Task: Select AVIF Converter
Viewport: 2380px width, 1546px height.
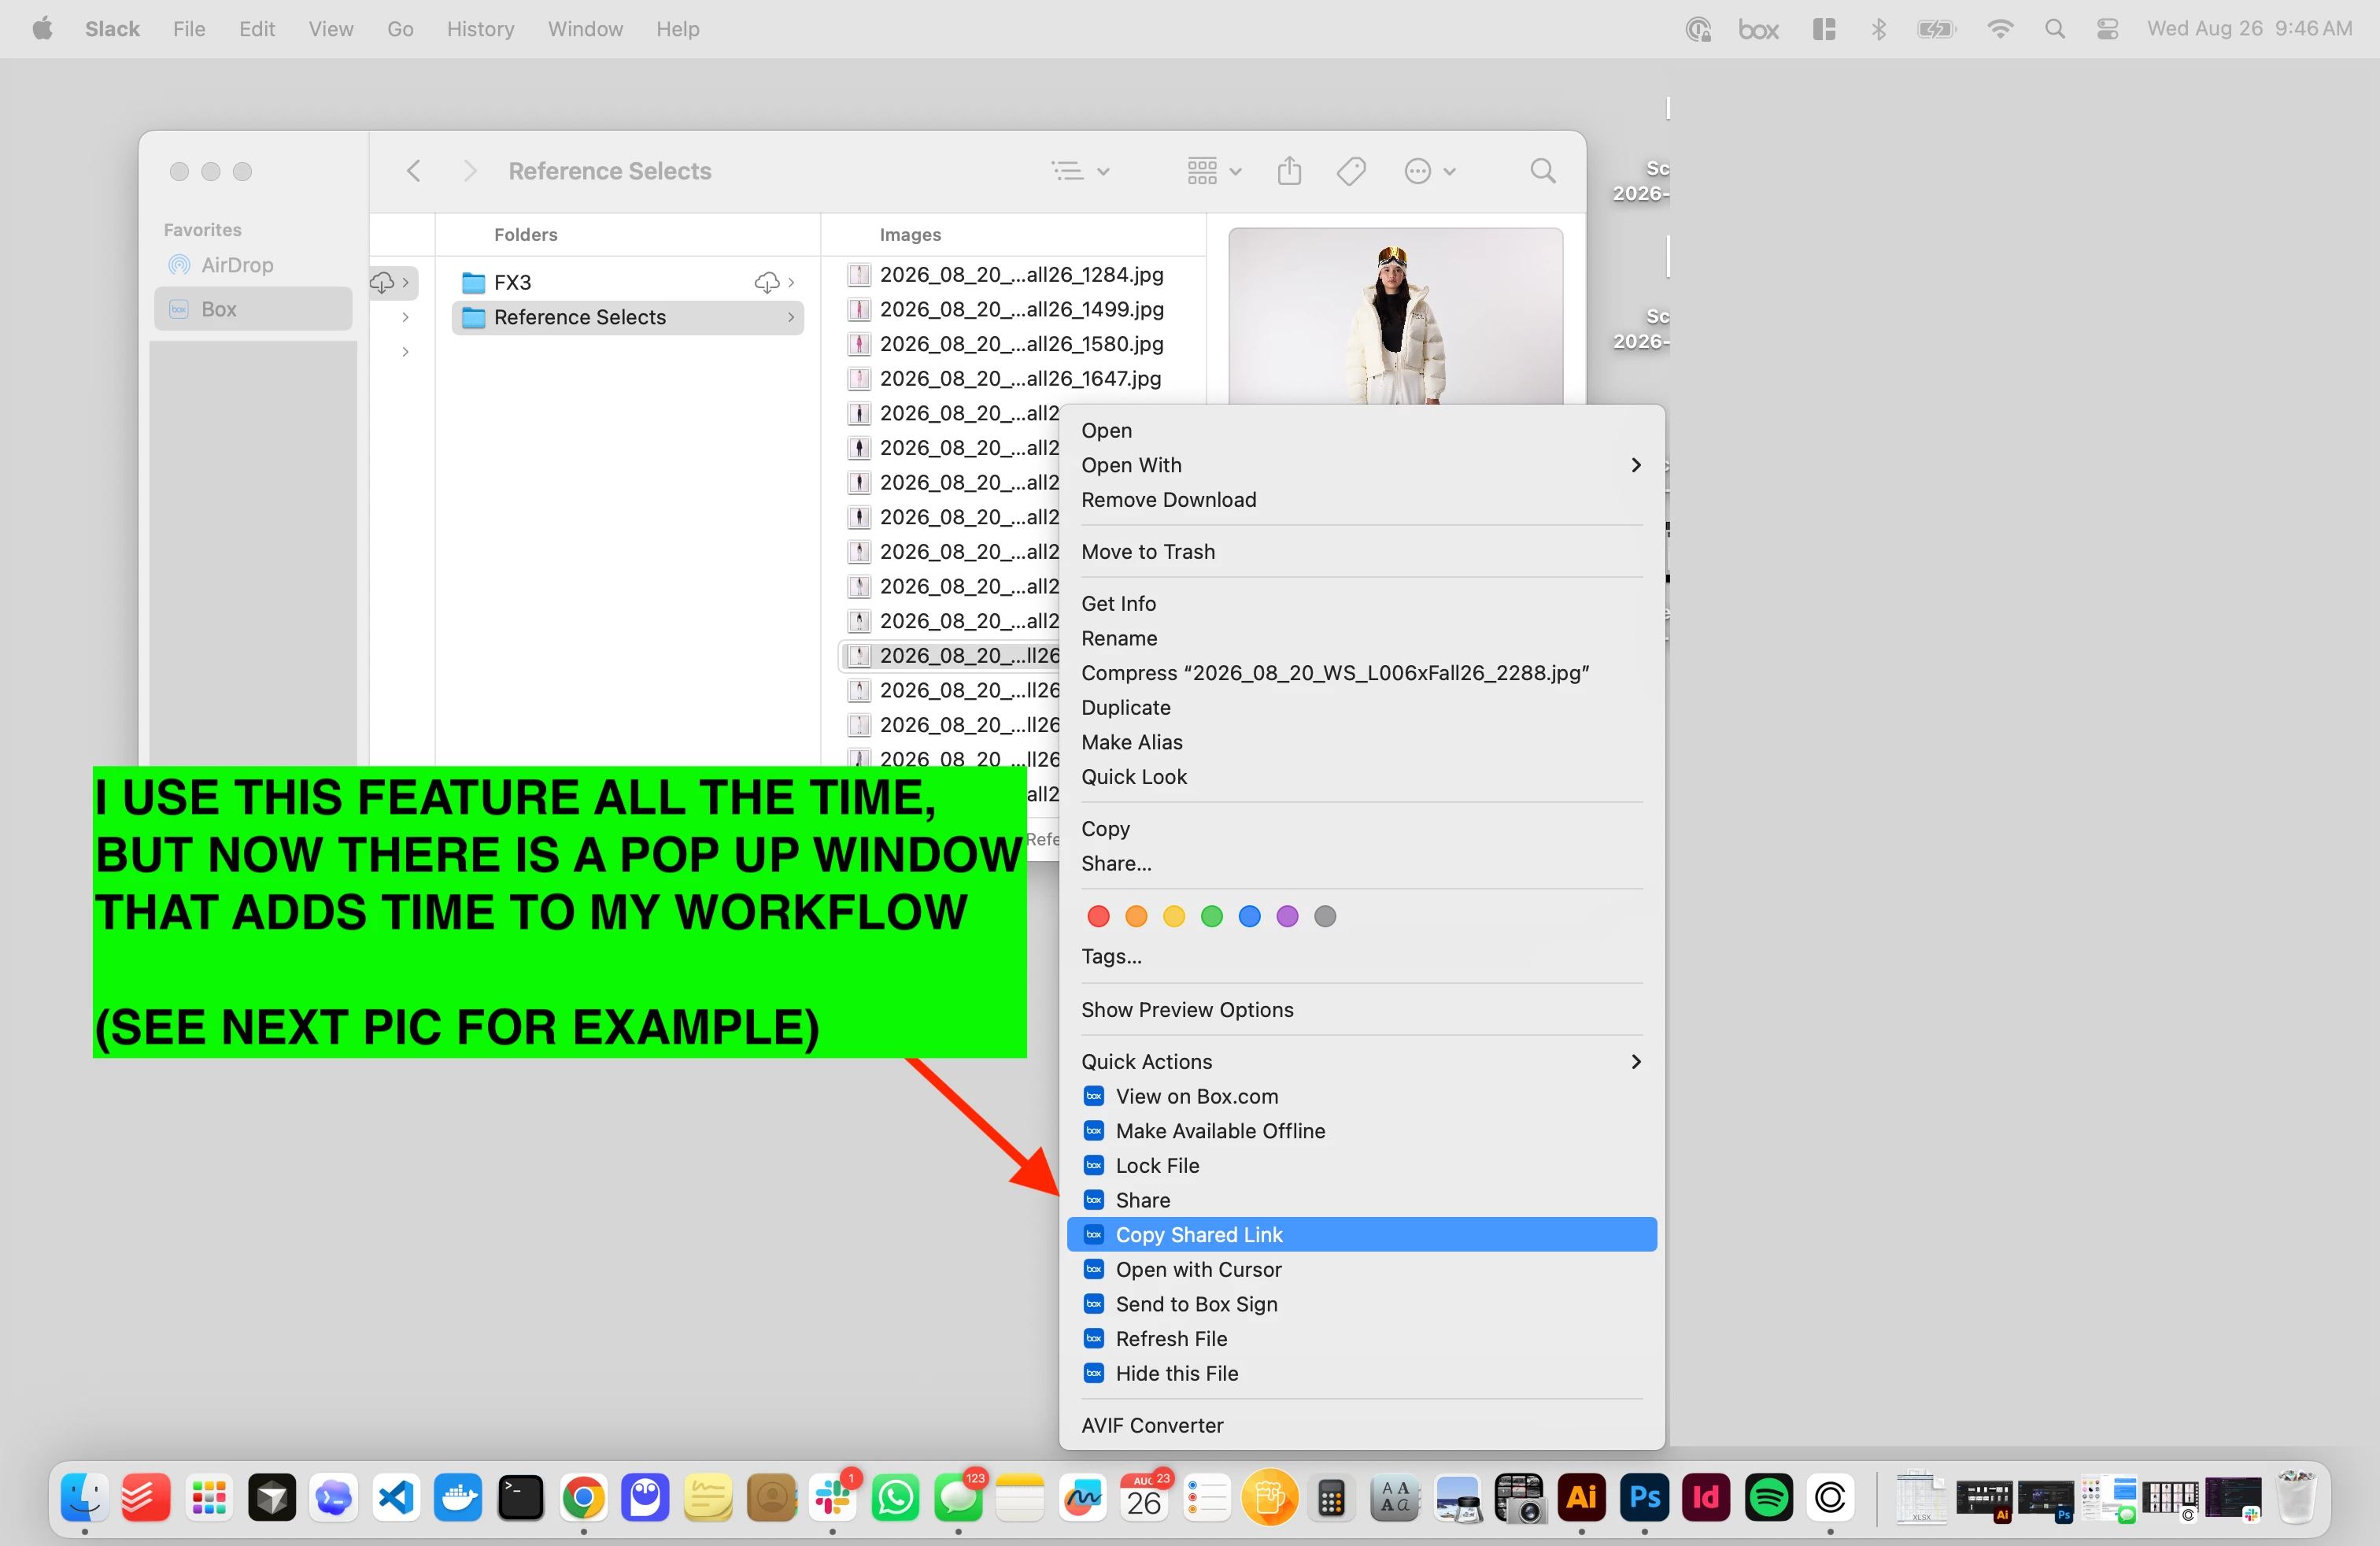Action: (x=1362, y=1425)
